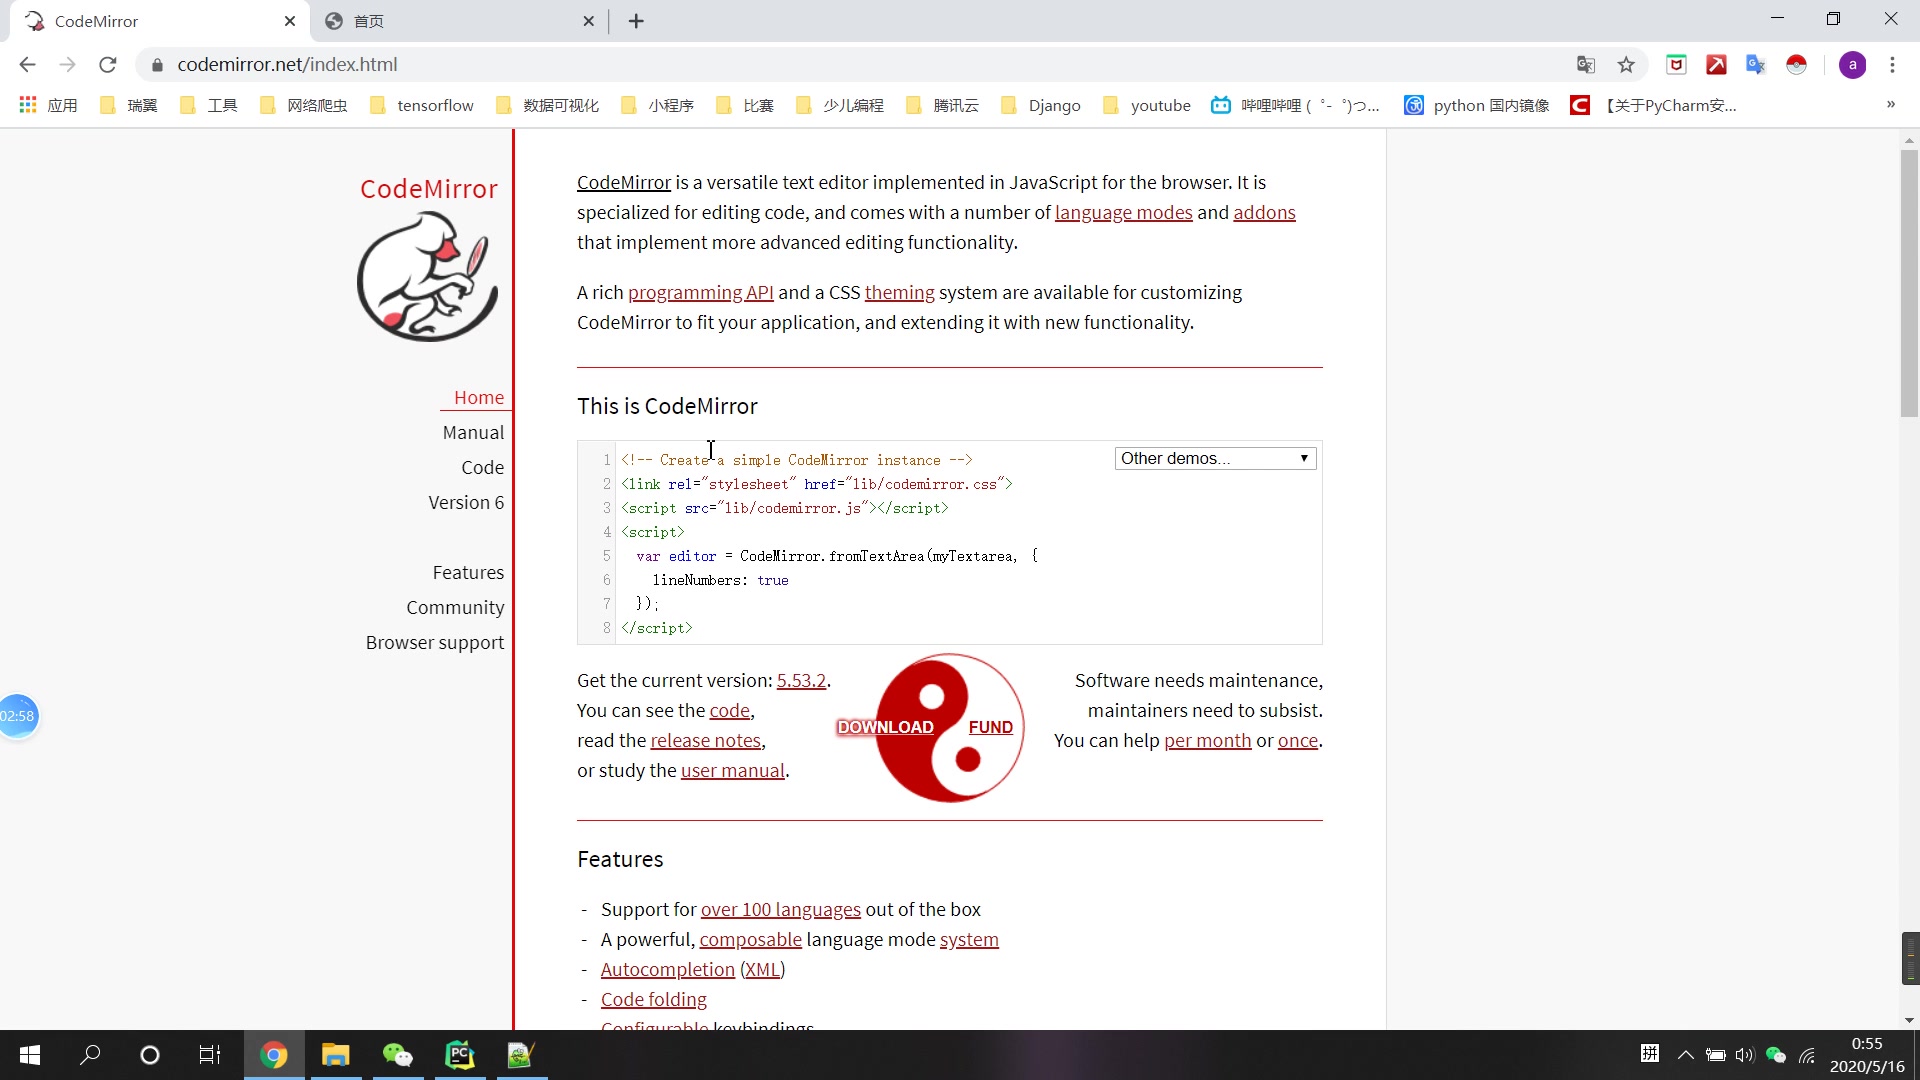This screenshot has height=1080, width=1920.
Task: Open the programming API link
Action: click(700, 292)
